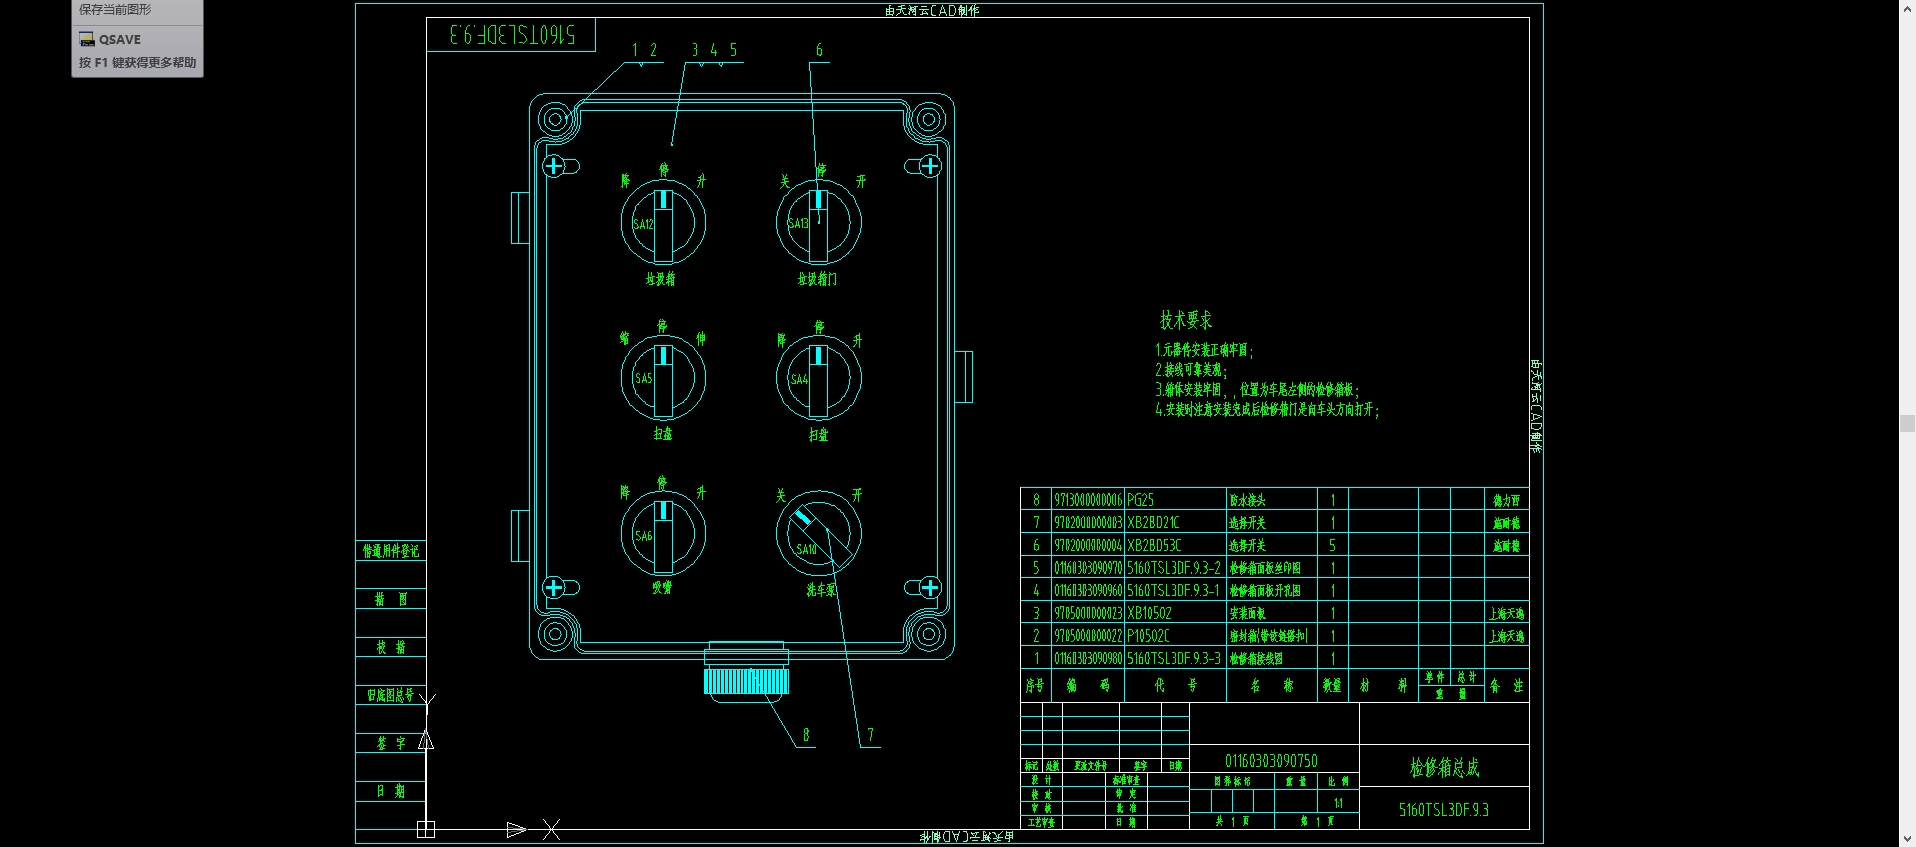Click balloon leader number 8
The image size is (1916, 847).
pos(806,735)
